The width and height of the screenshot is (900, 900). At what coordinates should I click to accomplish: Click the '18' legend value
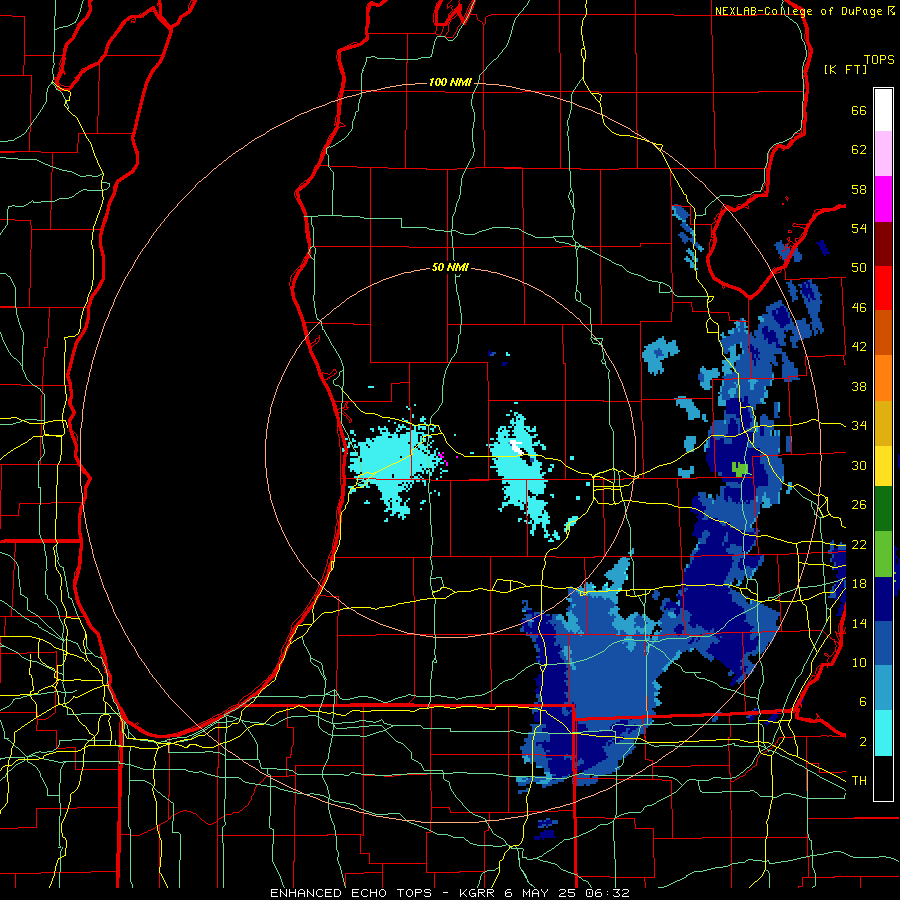[859, 584]
